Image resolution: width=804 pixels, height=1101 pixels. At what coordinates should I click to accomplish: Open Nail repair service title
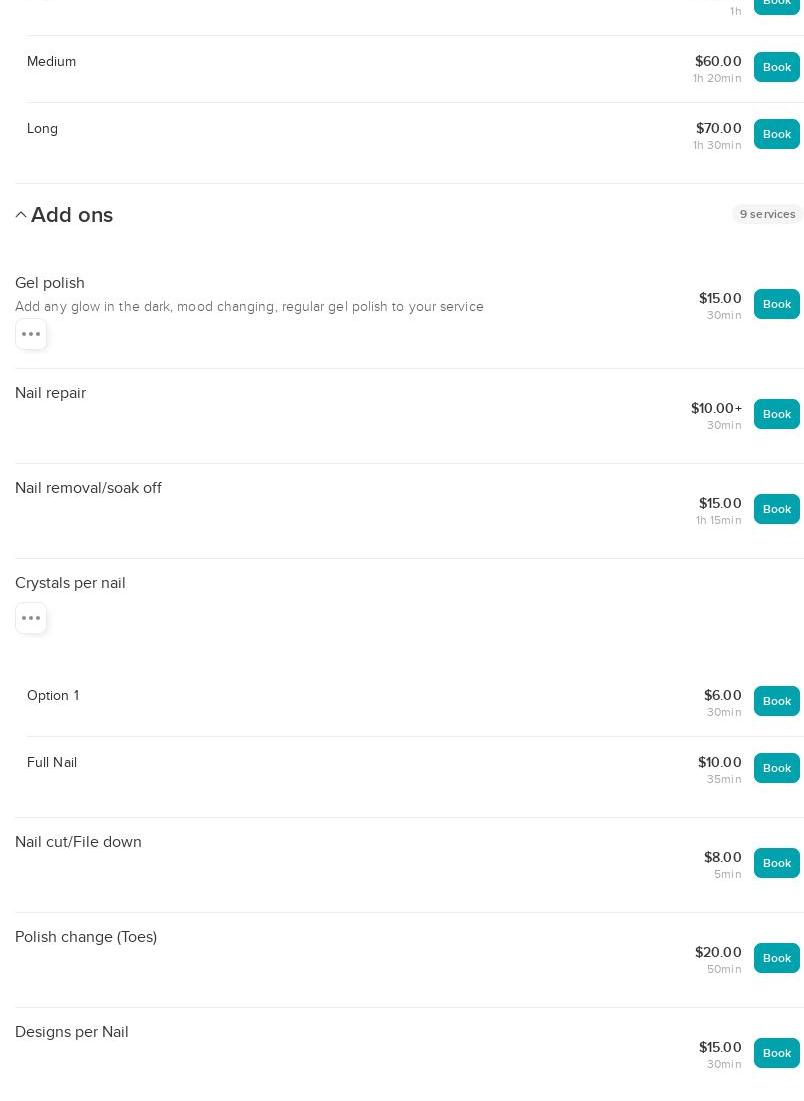click(x=50, y=393)
